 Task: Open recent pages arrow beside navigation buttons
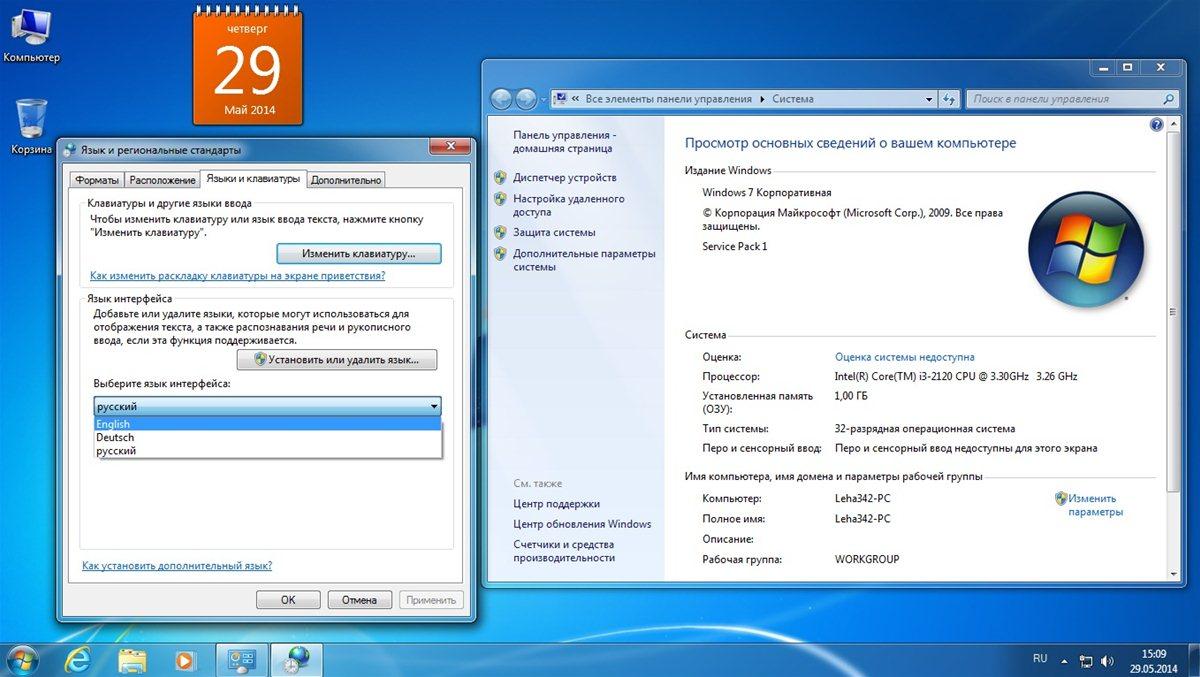click(544, 99)
